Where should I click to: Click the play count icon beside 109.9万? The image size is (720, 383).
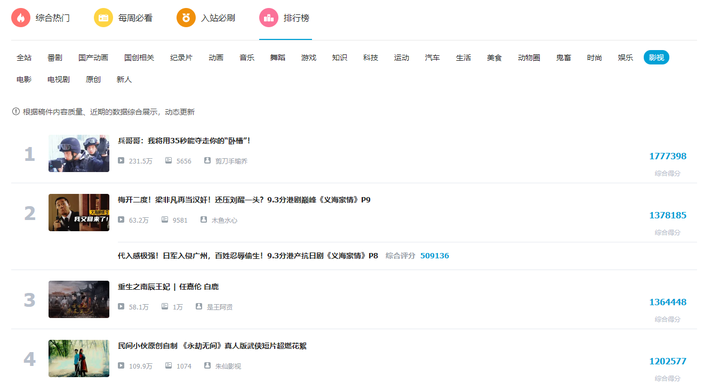[121, 366]
